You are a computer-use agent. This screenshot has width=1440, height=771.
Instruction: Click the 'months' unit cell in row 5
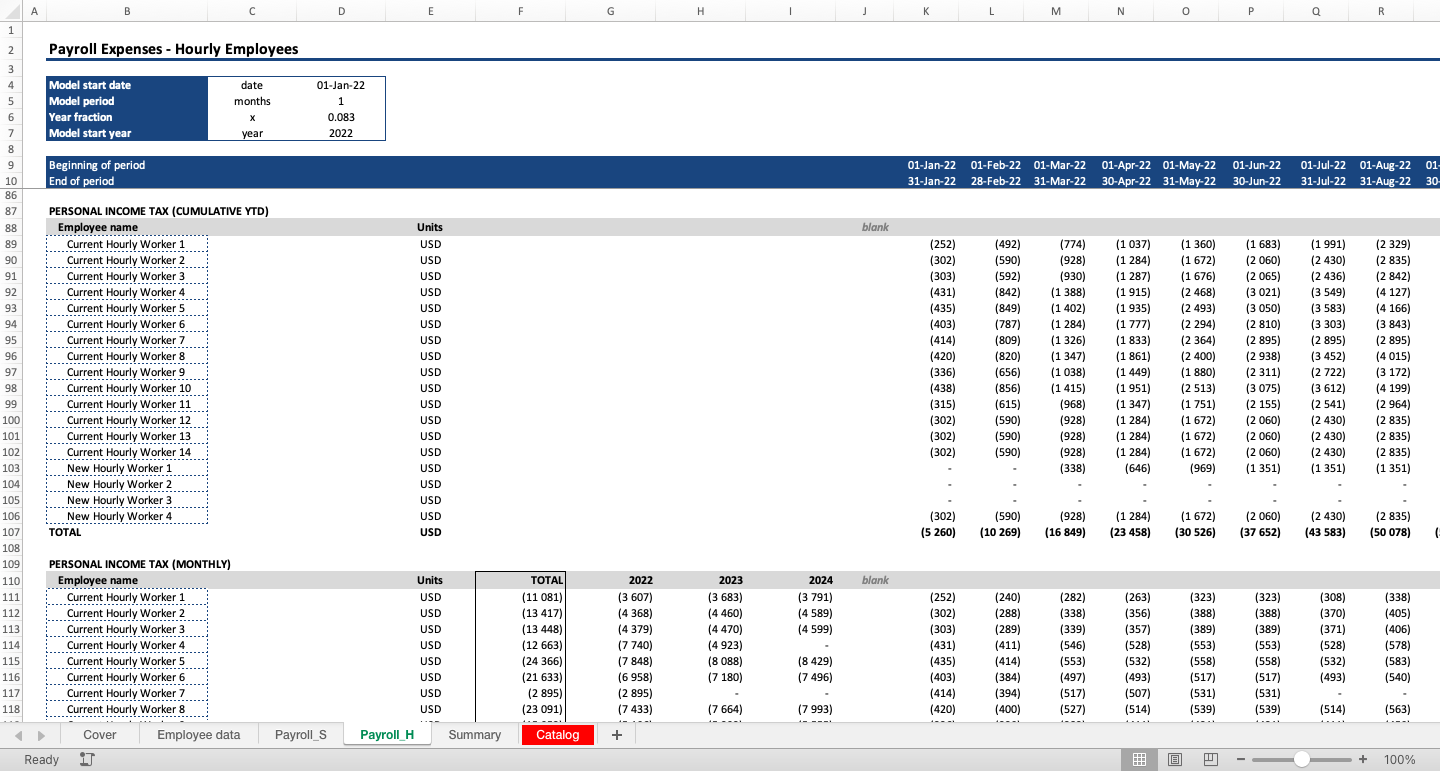tap(252, 101)
